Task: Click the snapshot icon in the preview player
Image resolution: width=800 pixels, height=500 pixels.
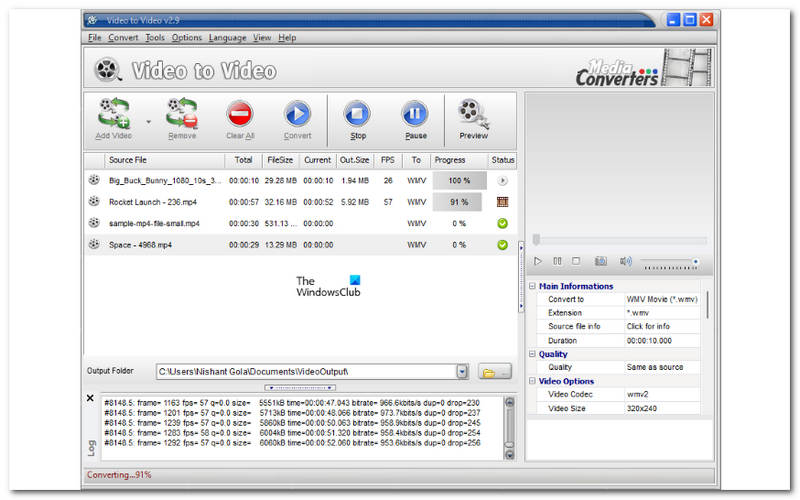Action: 601,261
